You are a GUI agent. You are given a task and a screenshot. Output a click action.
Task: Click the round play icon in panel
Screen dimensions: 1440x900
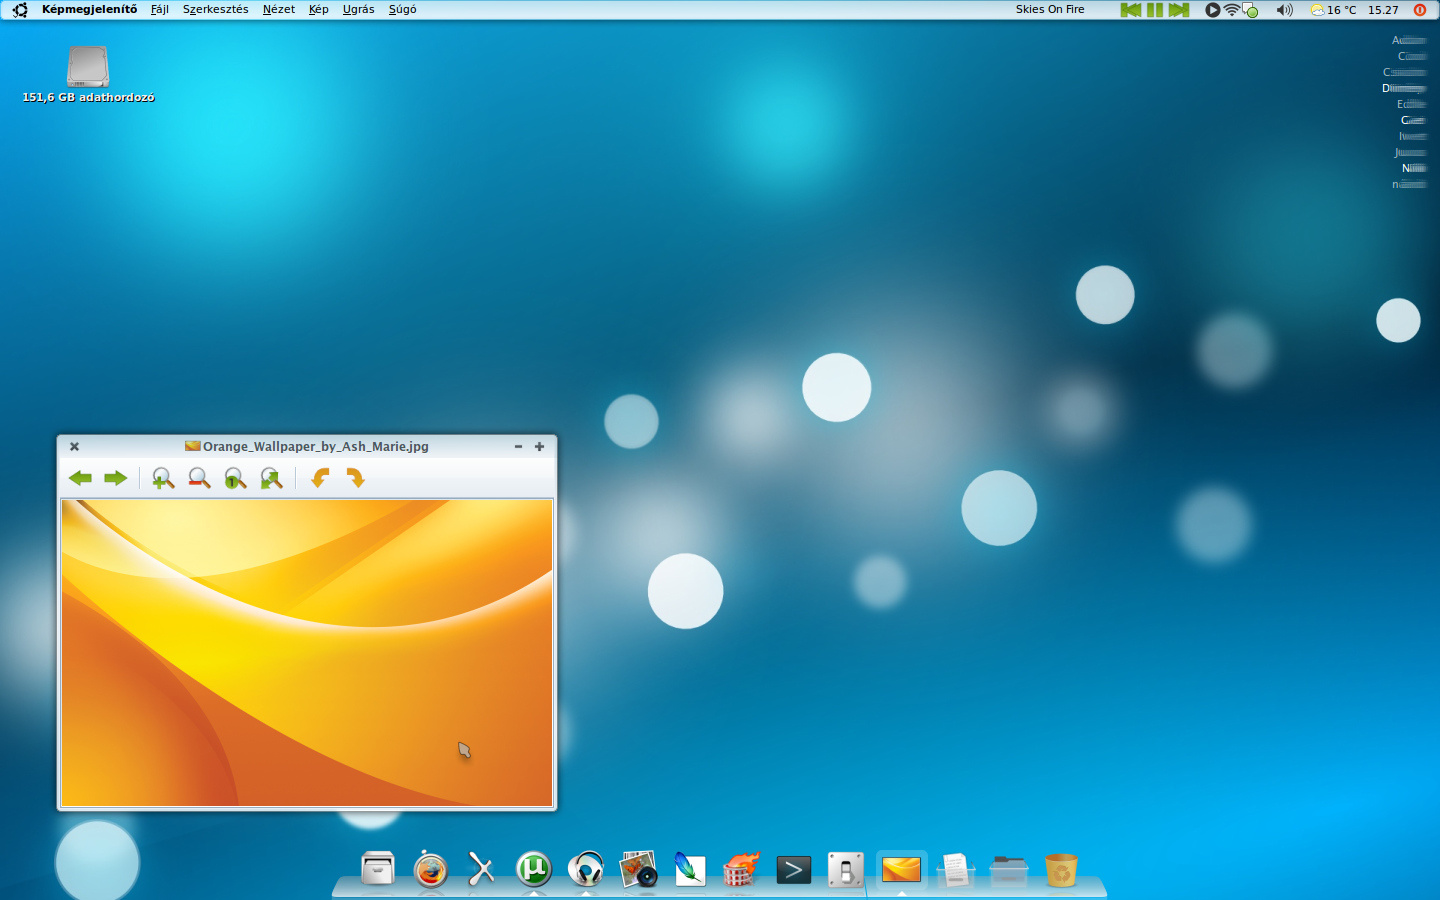pyautogui.click(x=1212, y=10)
